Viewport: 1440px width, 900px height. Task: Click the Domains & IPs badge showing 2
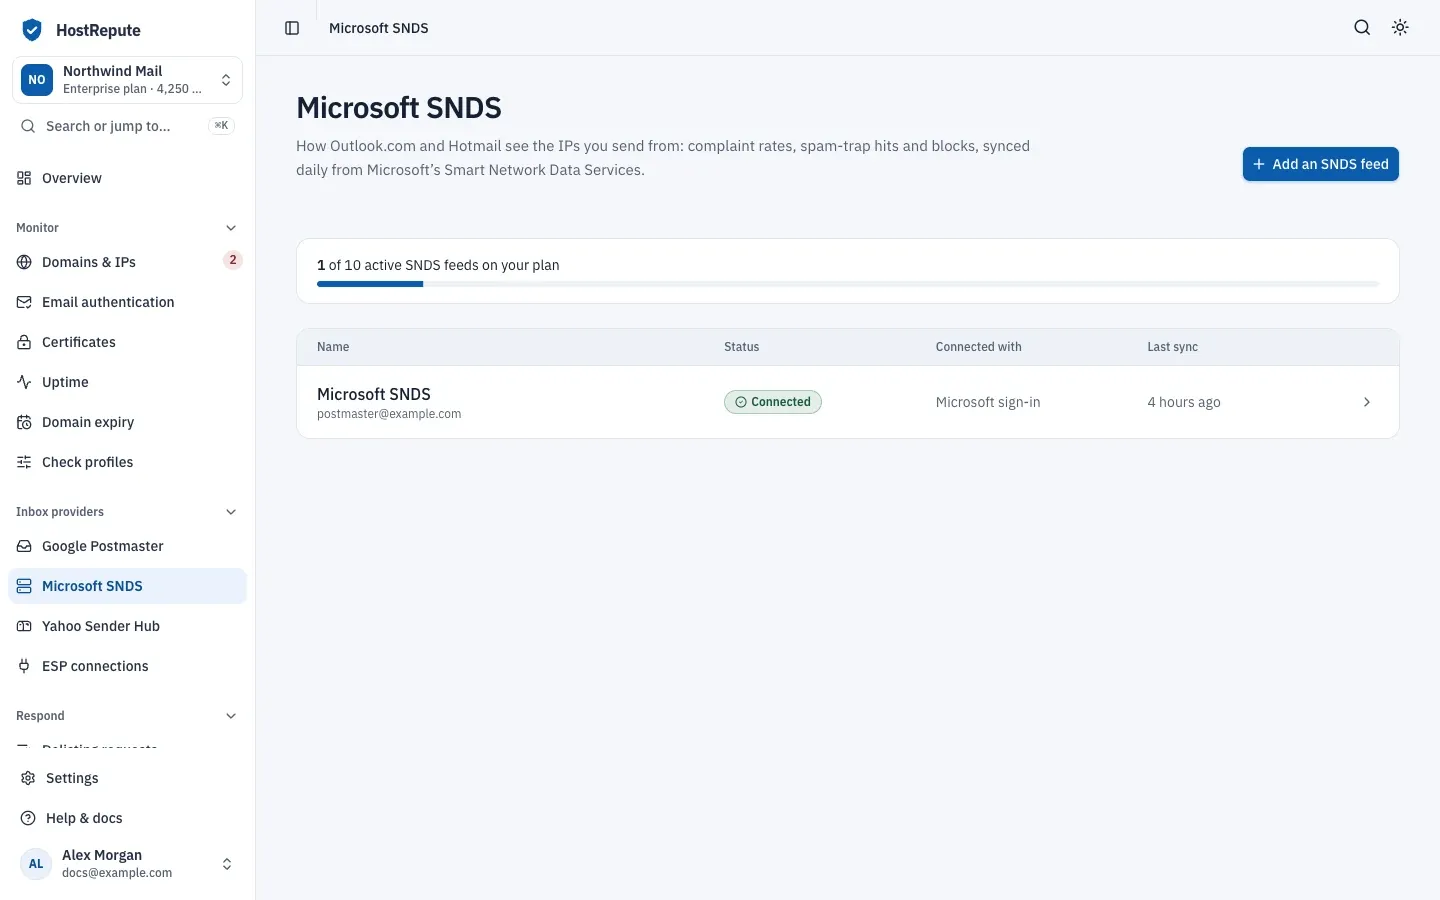pos(233,260)
